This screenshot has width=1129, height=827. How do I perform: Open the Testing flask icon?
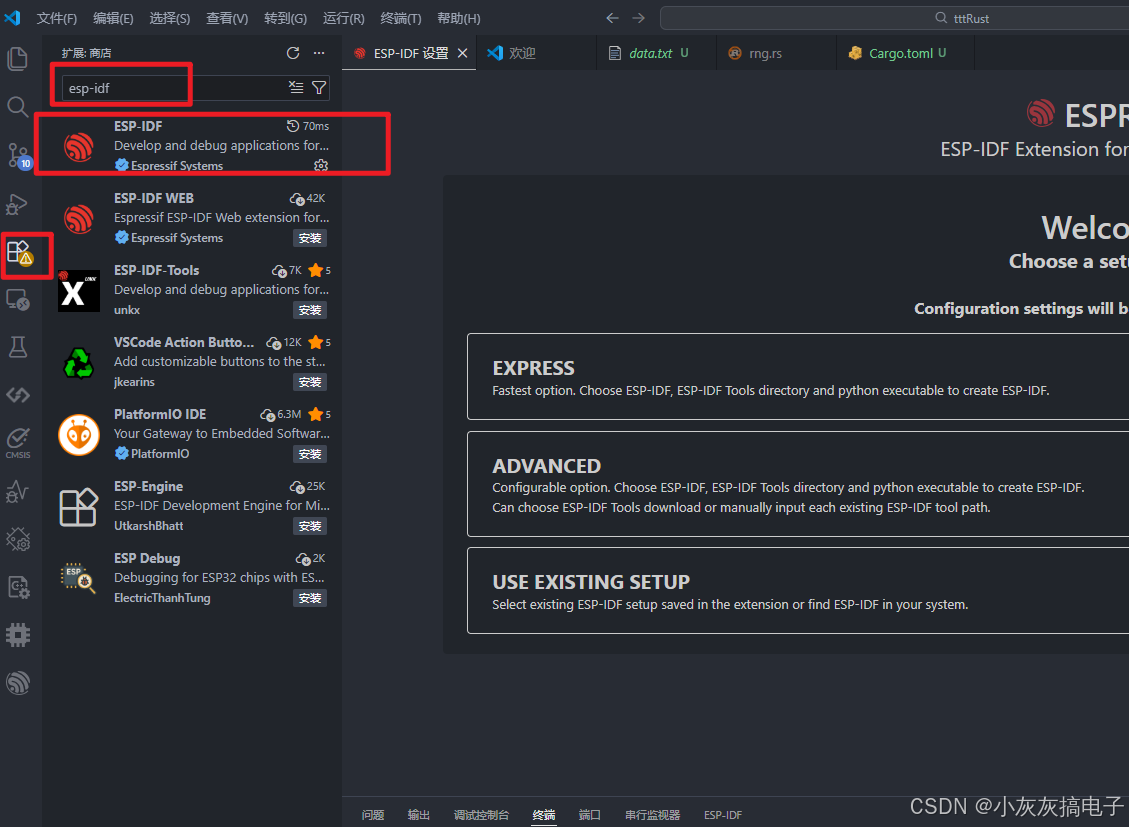tap(17, 348)
